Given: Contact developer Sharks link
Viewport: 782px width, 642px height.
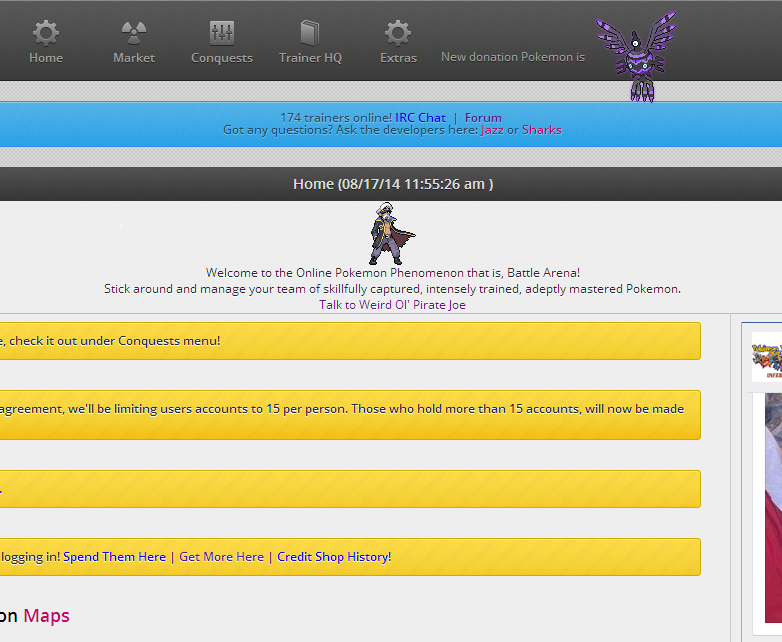Looking at the screenshot, I should (542, 130).
